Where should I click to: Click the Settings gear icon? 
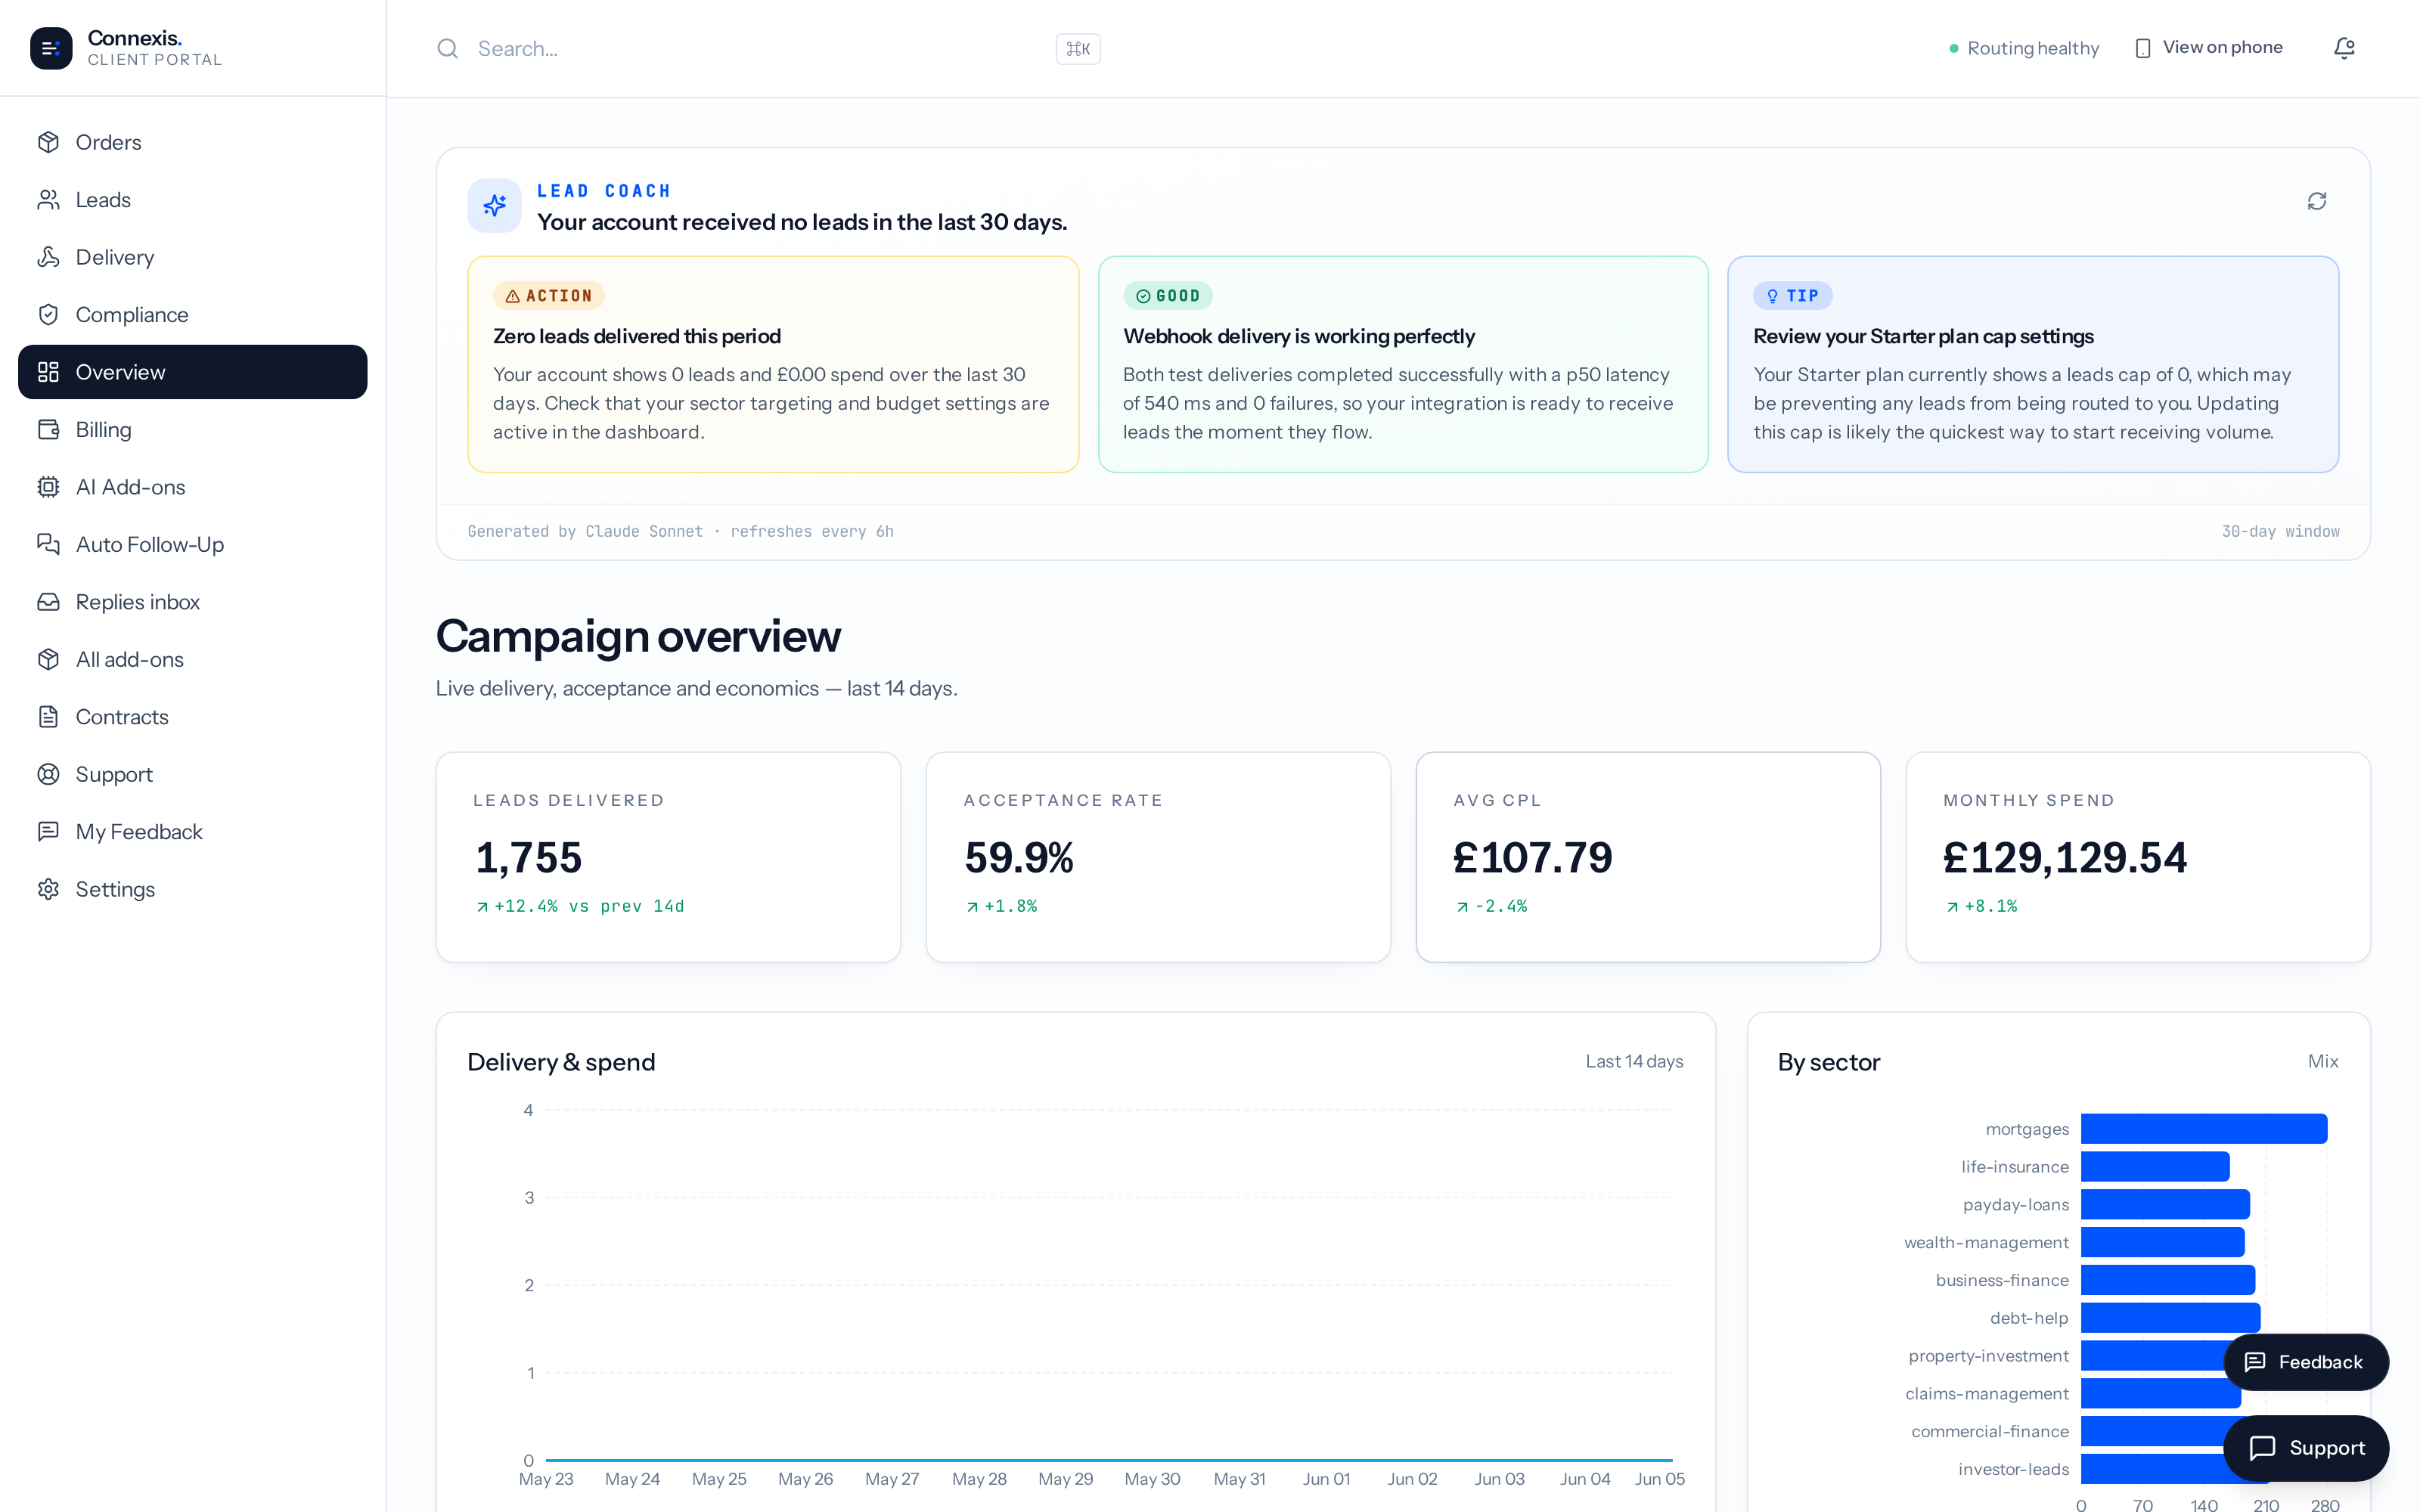click(x=48, y=889)
